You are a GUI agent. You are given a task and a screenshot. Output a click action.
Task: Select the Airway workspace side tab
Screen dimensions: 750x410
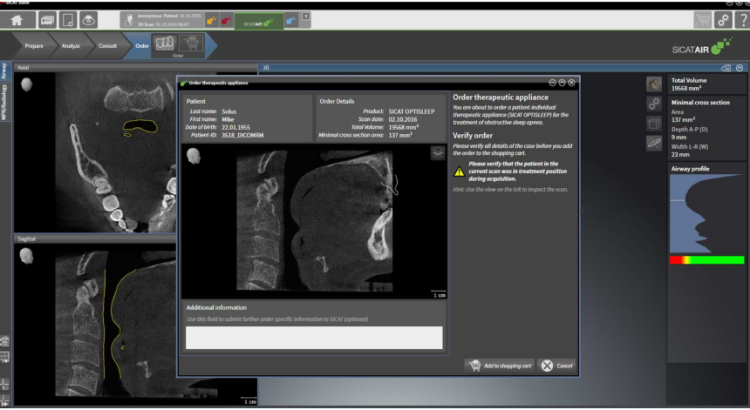coord(4,71)
